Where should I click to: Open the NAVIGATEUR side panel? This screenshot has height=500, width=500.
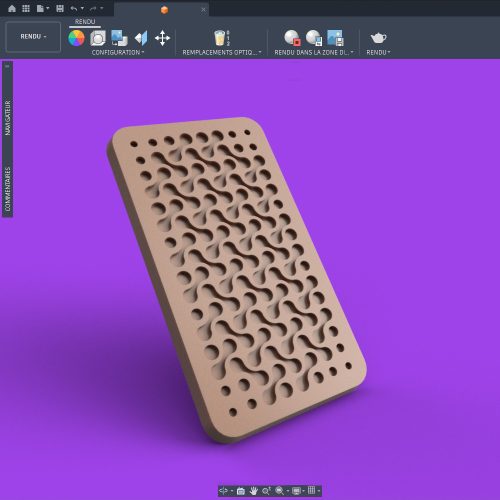coord(8,118)
